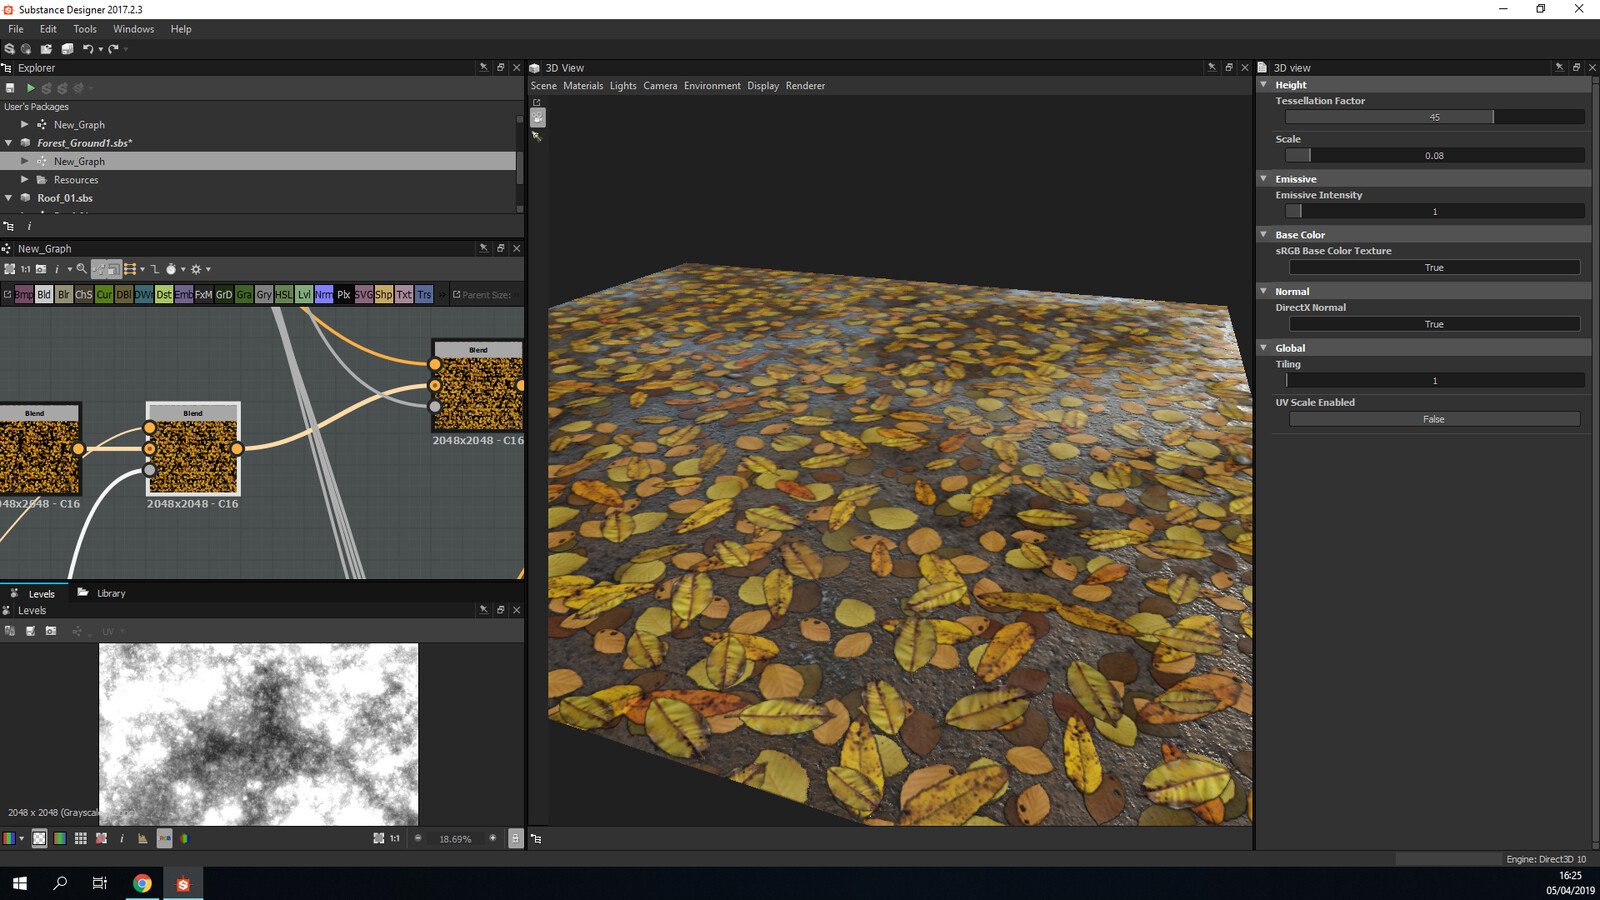Click the Normal (Nrm) node shortcut icon
Viewport: 1600px width, 900px height.
tap(323, 295)
